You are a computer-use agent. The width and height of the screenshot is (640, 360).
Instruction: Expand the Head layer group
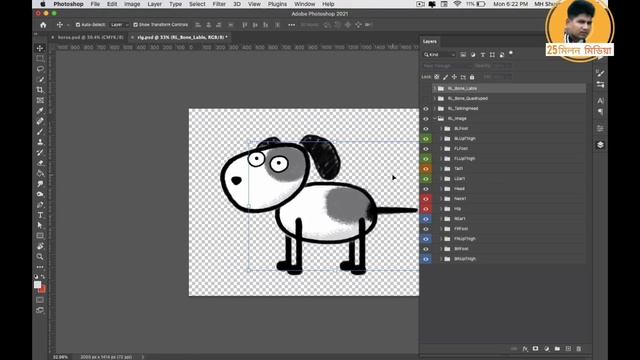441,189
